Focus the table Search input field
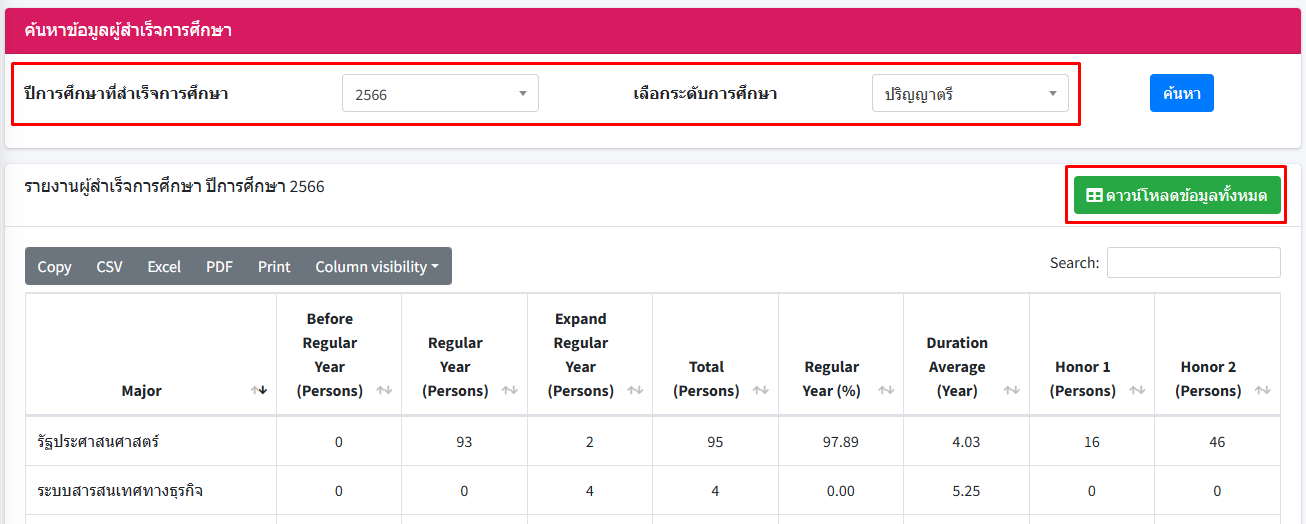1306x524 pixels. coord(1193,263)
